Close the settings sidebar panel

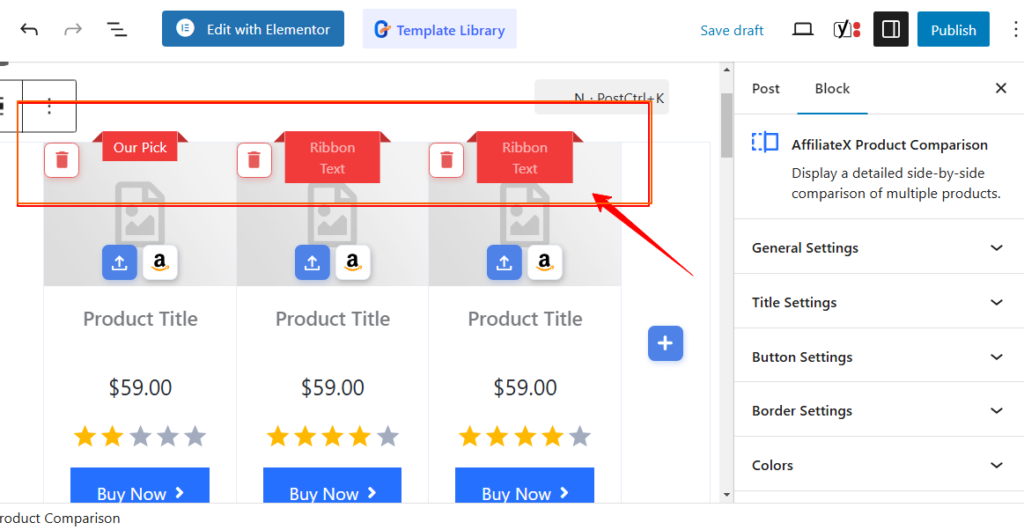1000,88
